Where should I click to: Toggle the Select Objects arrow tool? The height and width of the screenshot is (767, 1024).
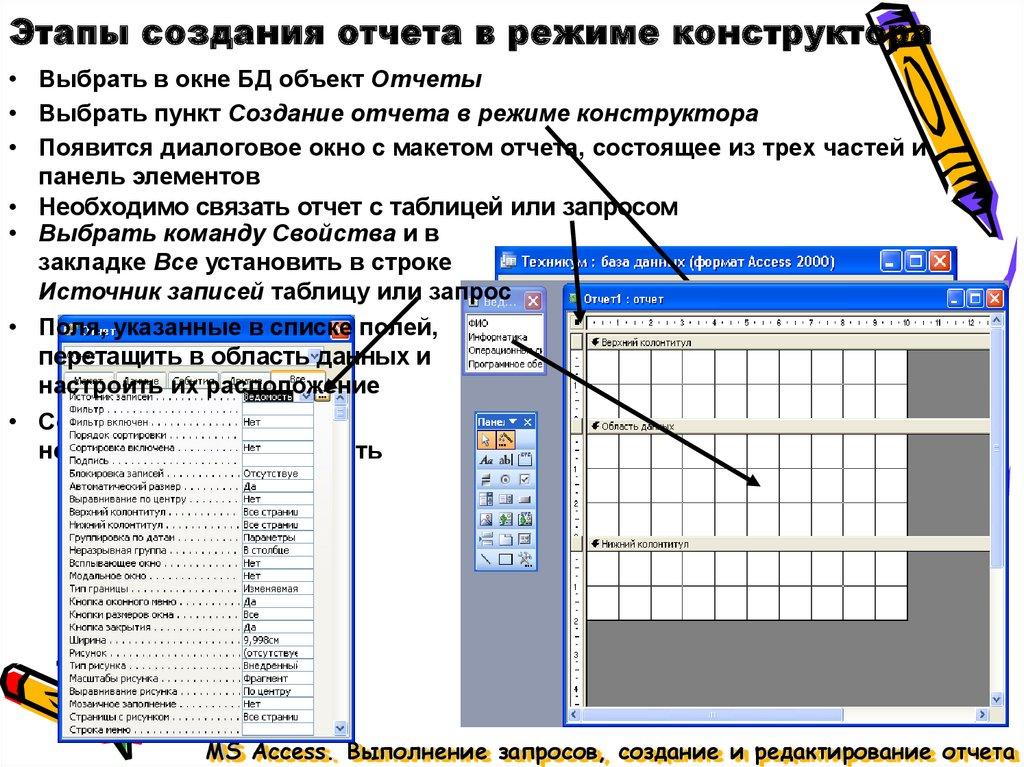point(485,438)
